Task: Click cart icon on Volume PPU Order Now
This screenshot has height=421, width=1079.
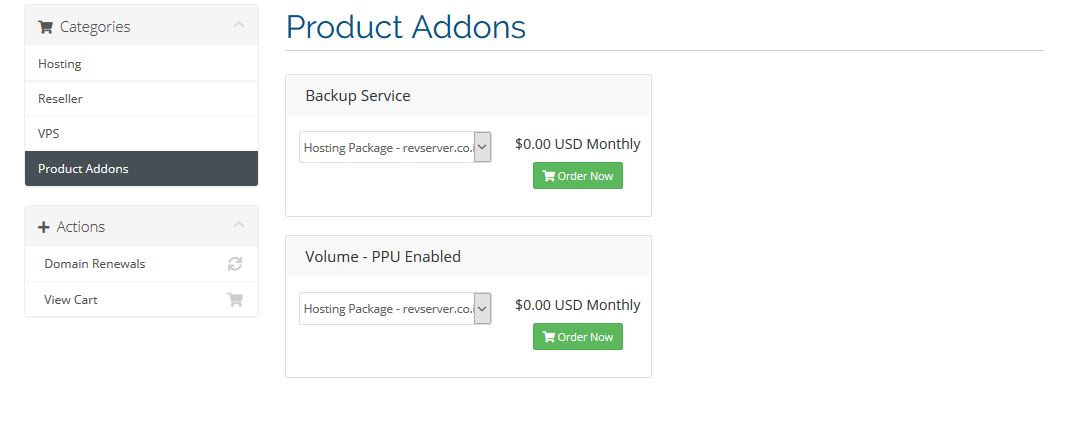Action: [x=548, y=337]
